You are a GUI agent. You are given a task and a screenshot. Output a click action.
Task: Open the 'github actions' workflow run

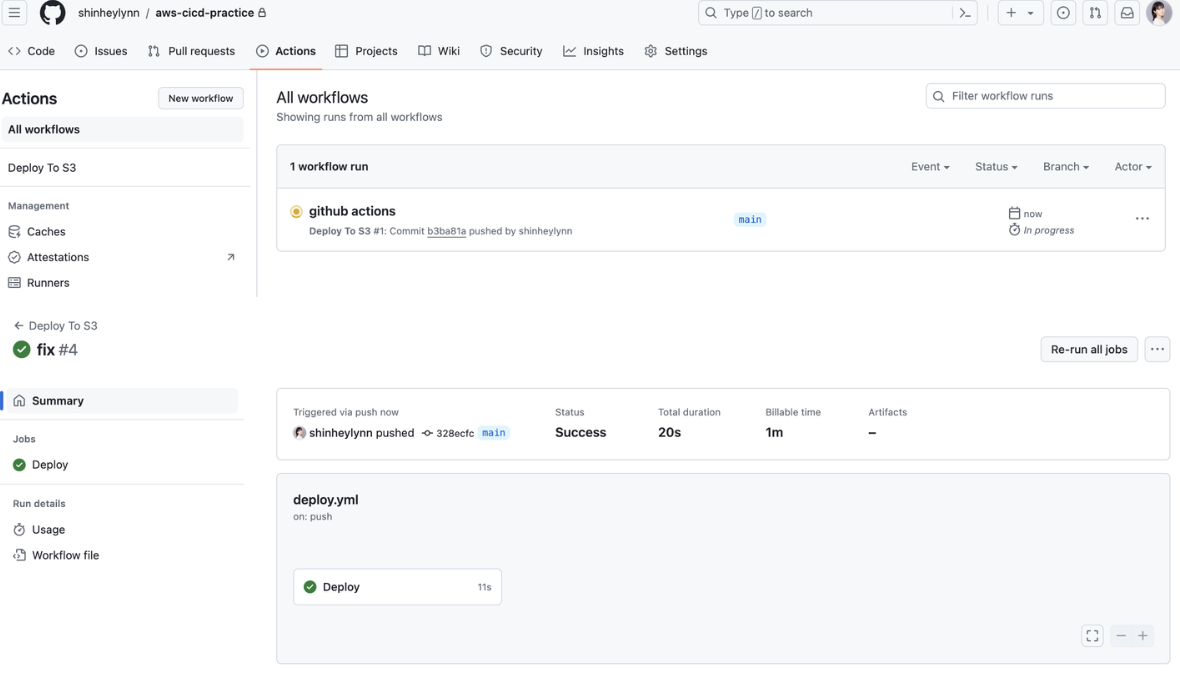click(352, 212)
